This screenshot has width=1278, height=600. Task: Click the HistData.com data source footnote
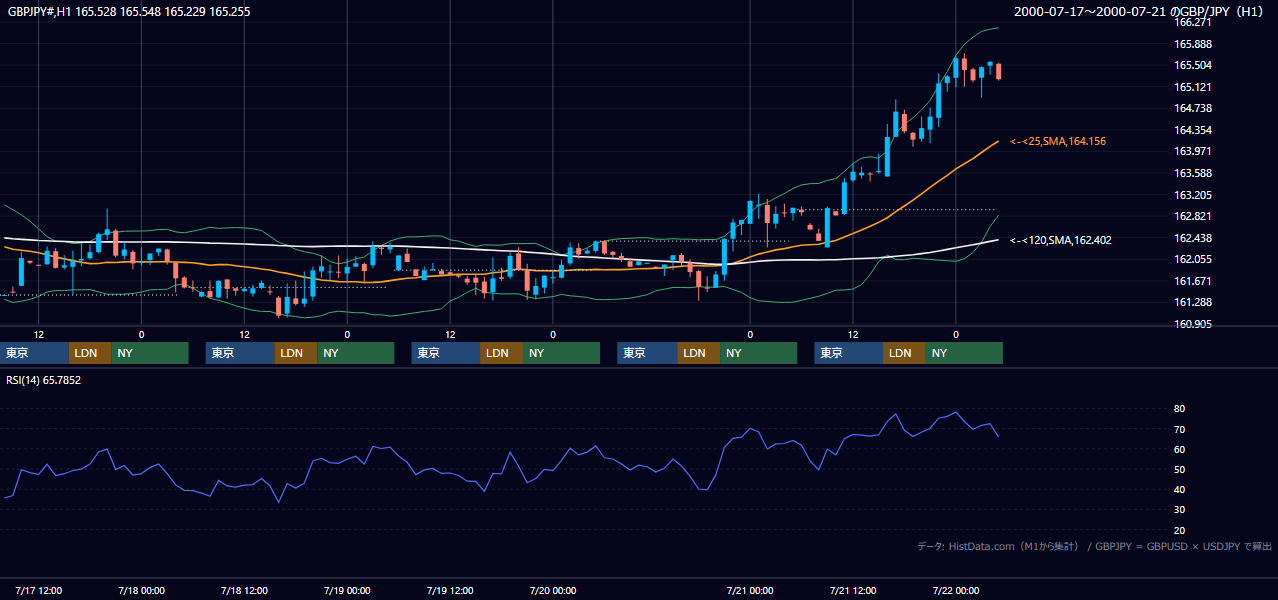click(x=1095, y=546)
